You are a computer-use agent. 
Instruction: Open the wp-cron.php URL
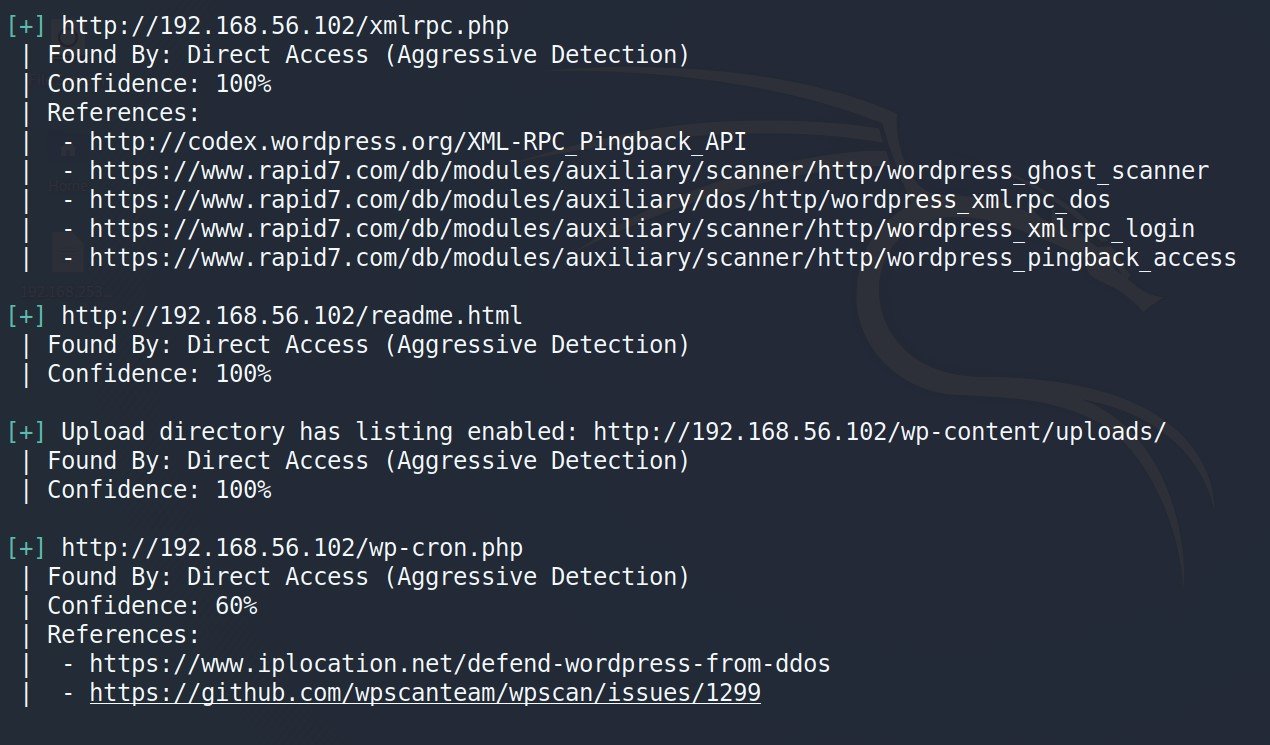click(x=291, y=548)
